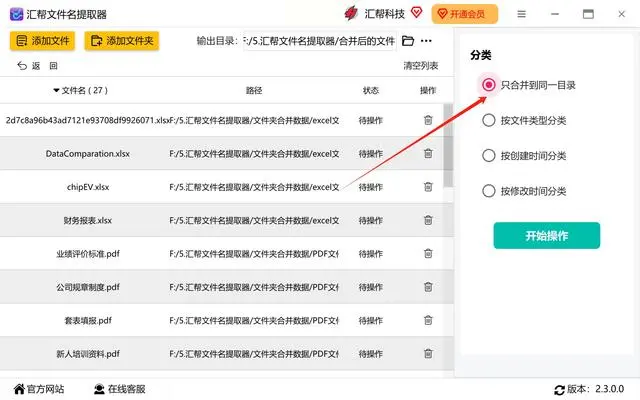Click 返回 back arrow

(x=22, y=66)
